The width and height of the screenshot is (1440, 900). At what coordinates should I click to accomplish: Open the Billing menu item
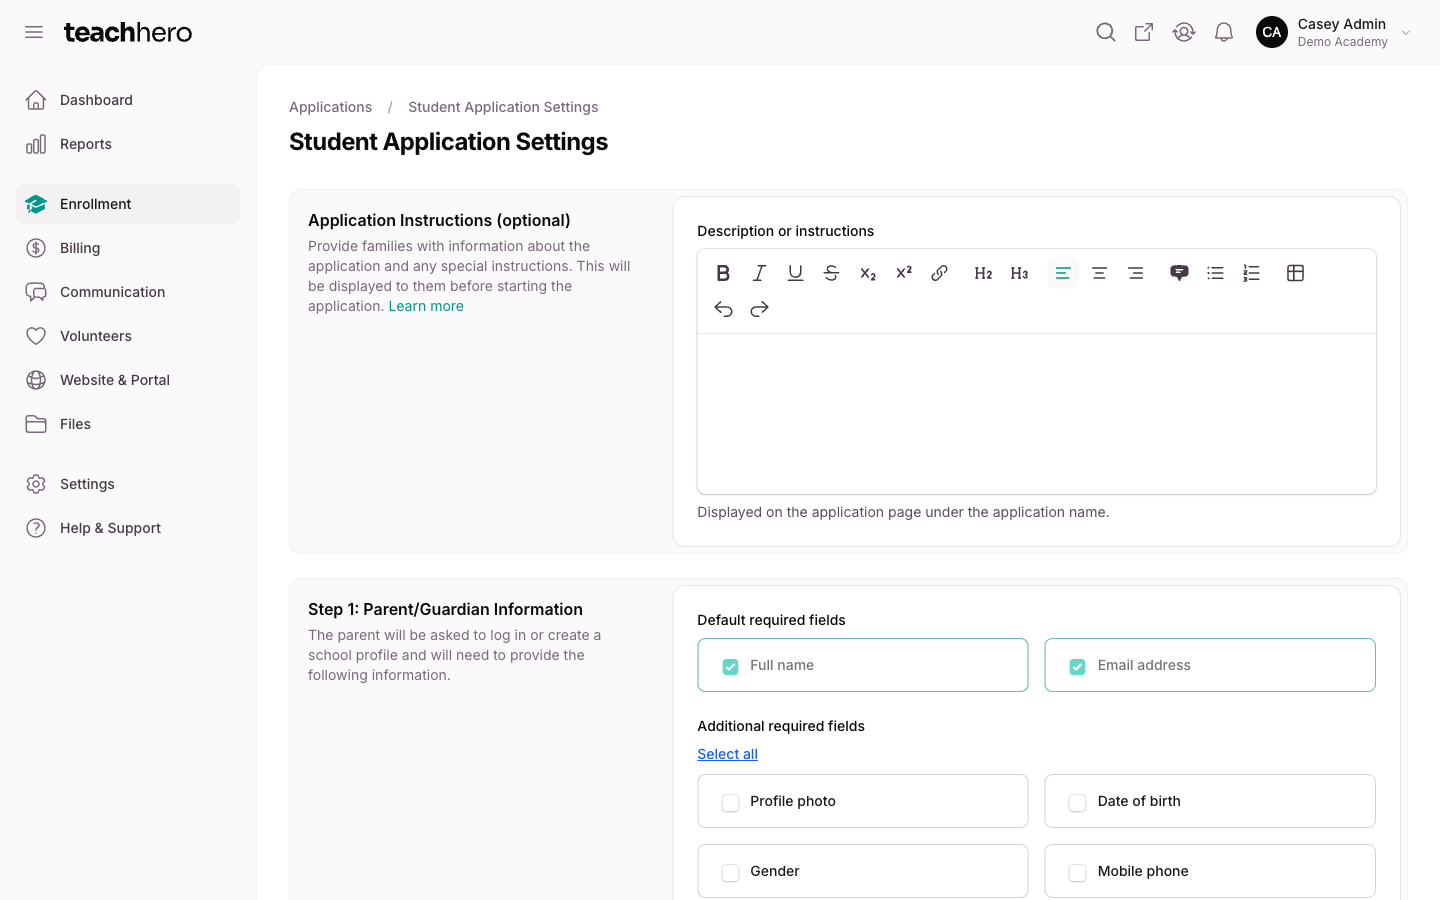[x=128, y=248]
